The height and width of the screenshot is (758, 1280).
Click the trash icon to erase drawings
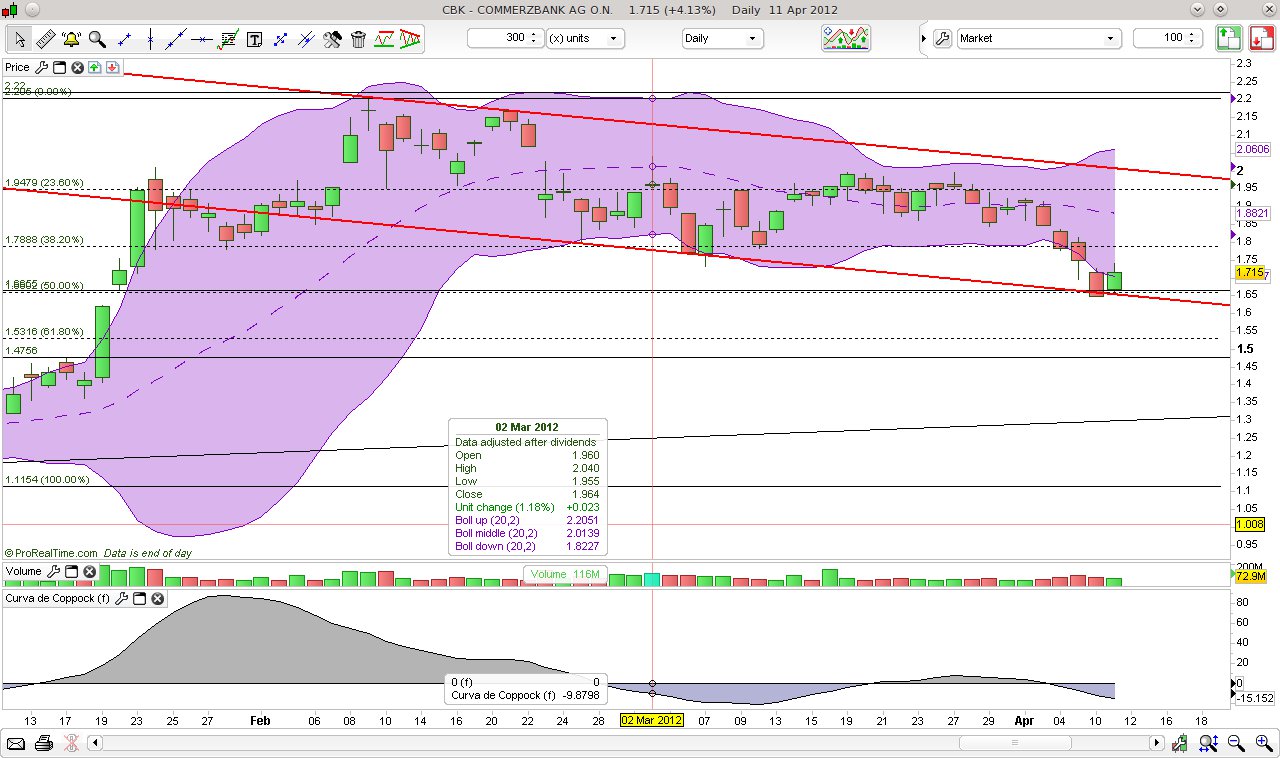pos(358,38)
